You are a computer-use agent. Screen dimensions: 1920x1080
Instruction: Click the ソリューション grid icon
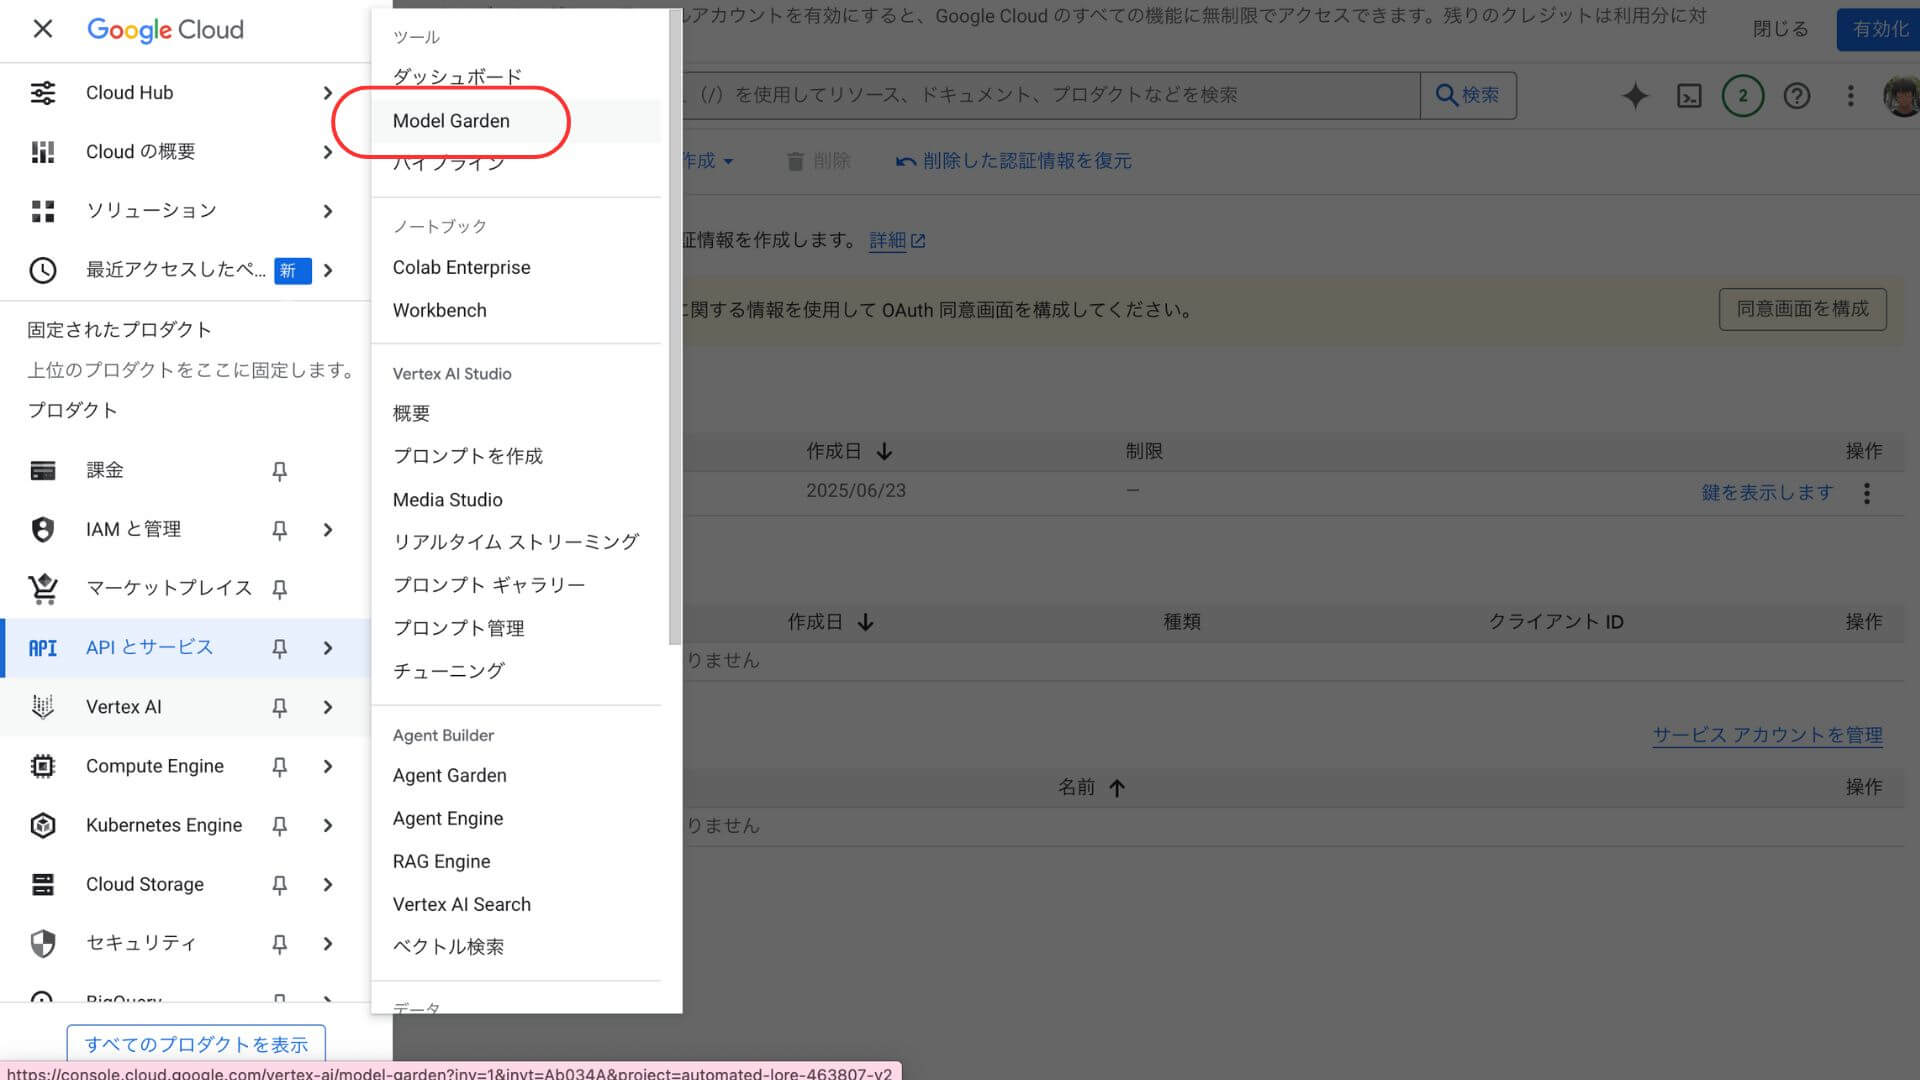pos(43,211)
